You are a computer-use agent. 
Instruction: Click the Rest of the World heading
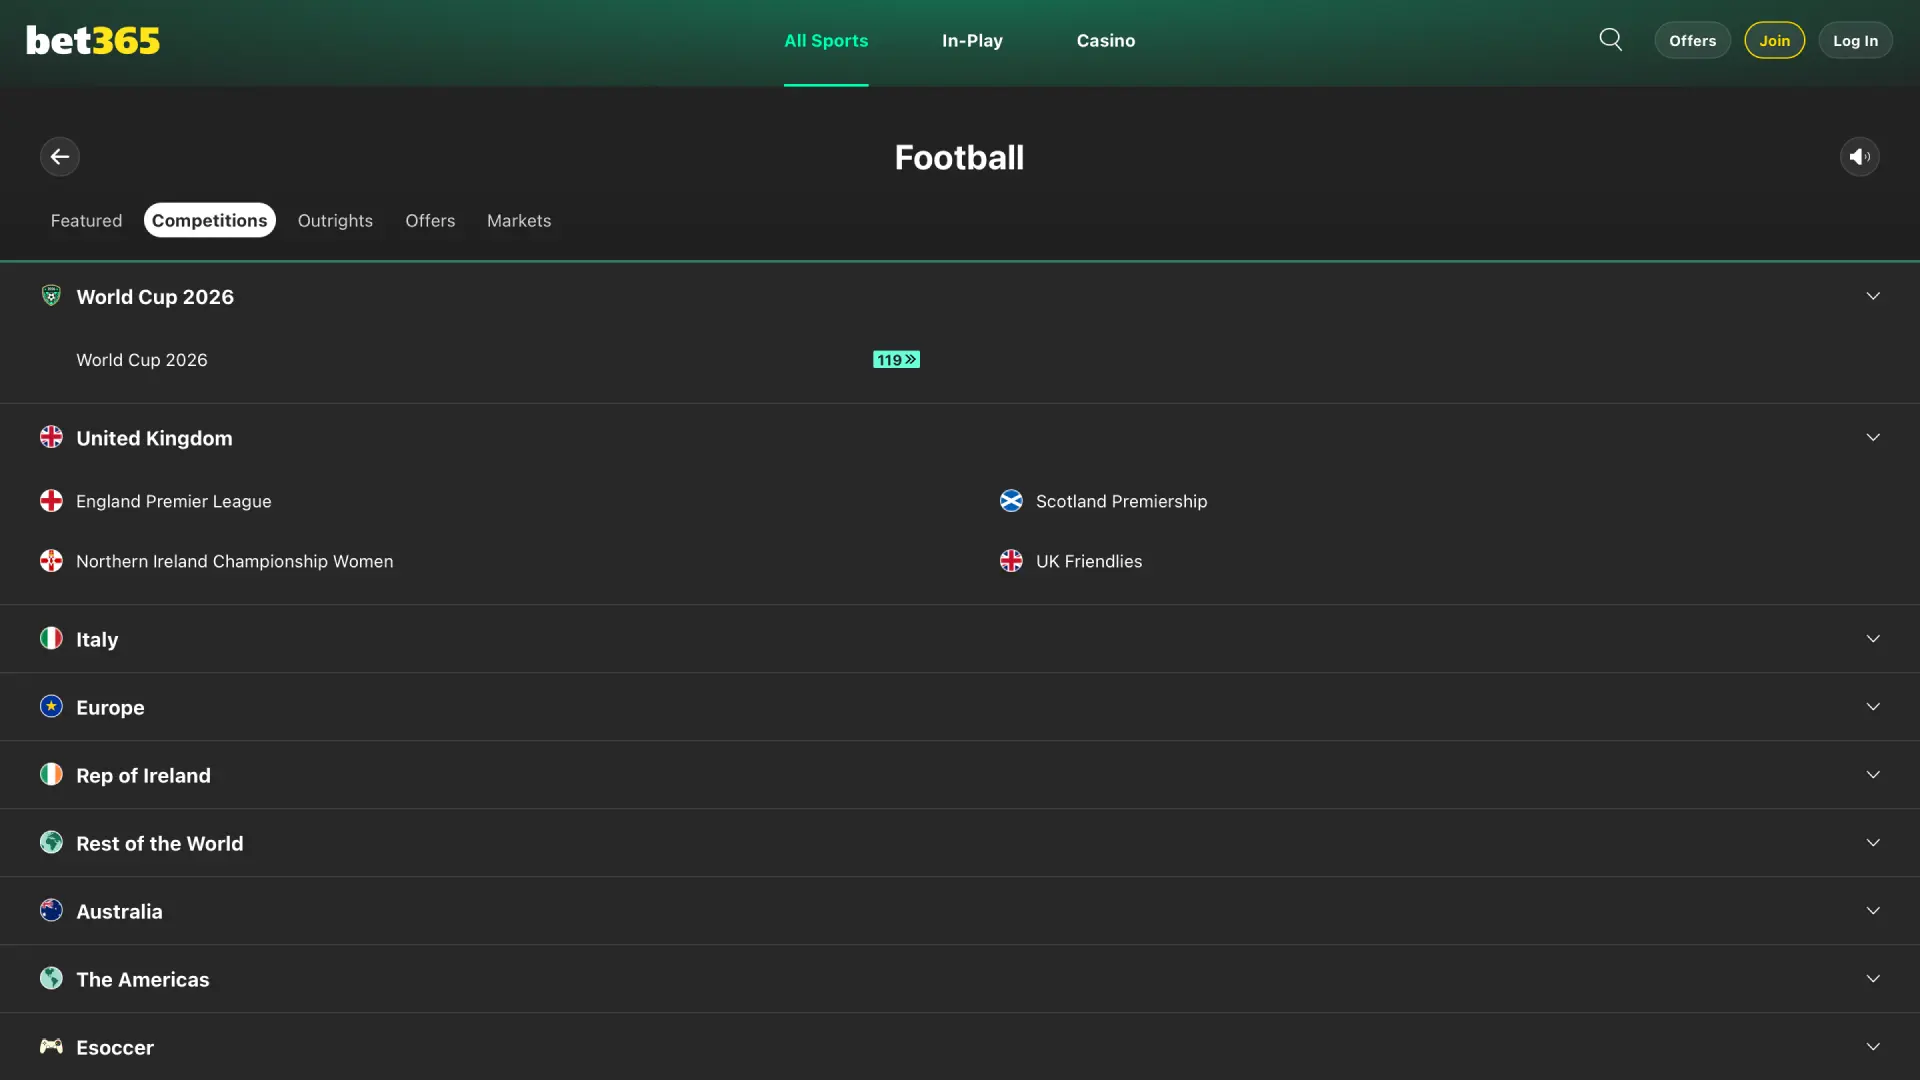click(160, 843)
